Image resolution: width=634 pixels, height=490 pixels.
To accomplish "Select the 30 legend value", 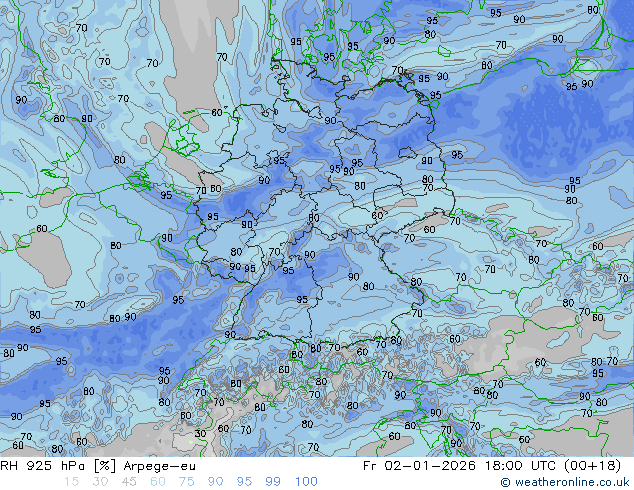I will 100,482.
